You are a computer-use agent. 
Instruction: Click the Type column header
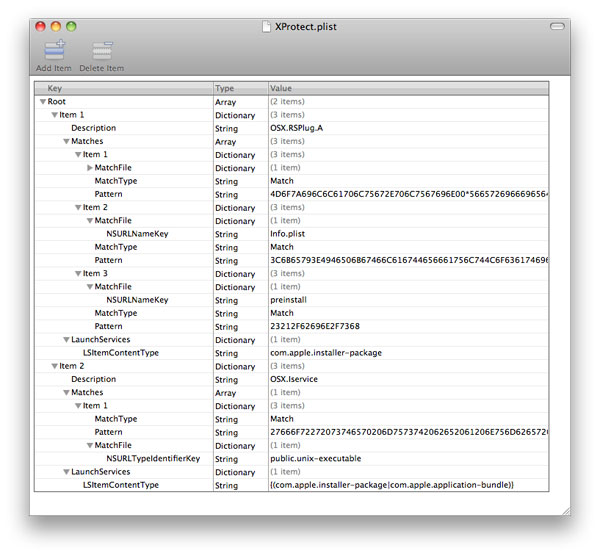(241, 88)
